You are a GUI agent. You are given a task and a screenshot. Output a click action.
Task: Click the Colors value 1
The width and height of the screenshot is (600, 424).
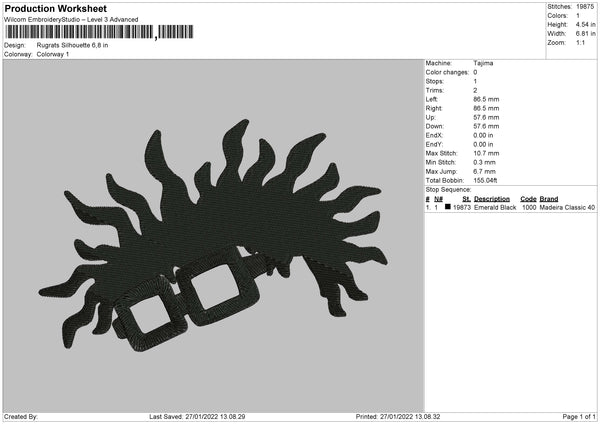(578, 16)
